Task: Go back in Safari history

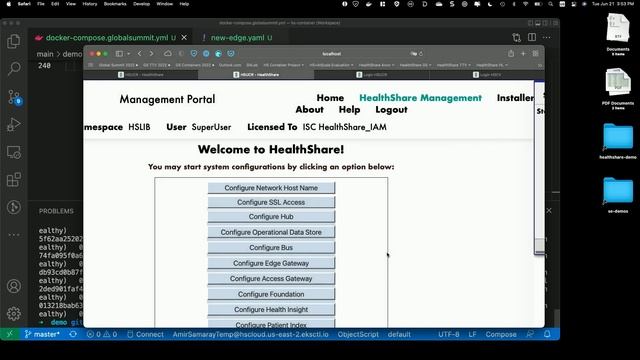Action: point(140,53)
